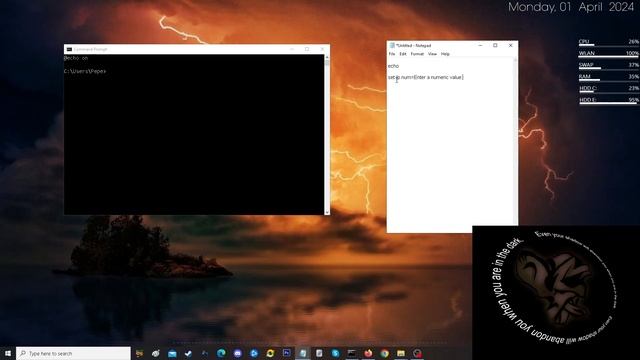Maximize the Command Prompt window
640x360 pixels.
coord(307,49)
